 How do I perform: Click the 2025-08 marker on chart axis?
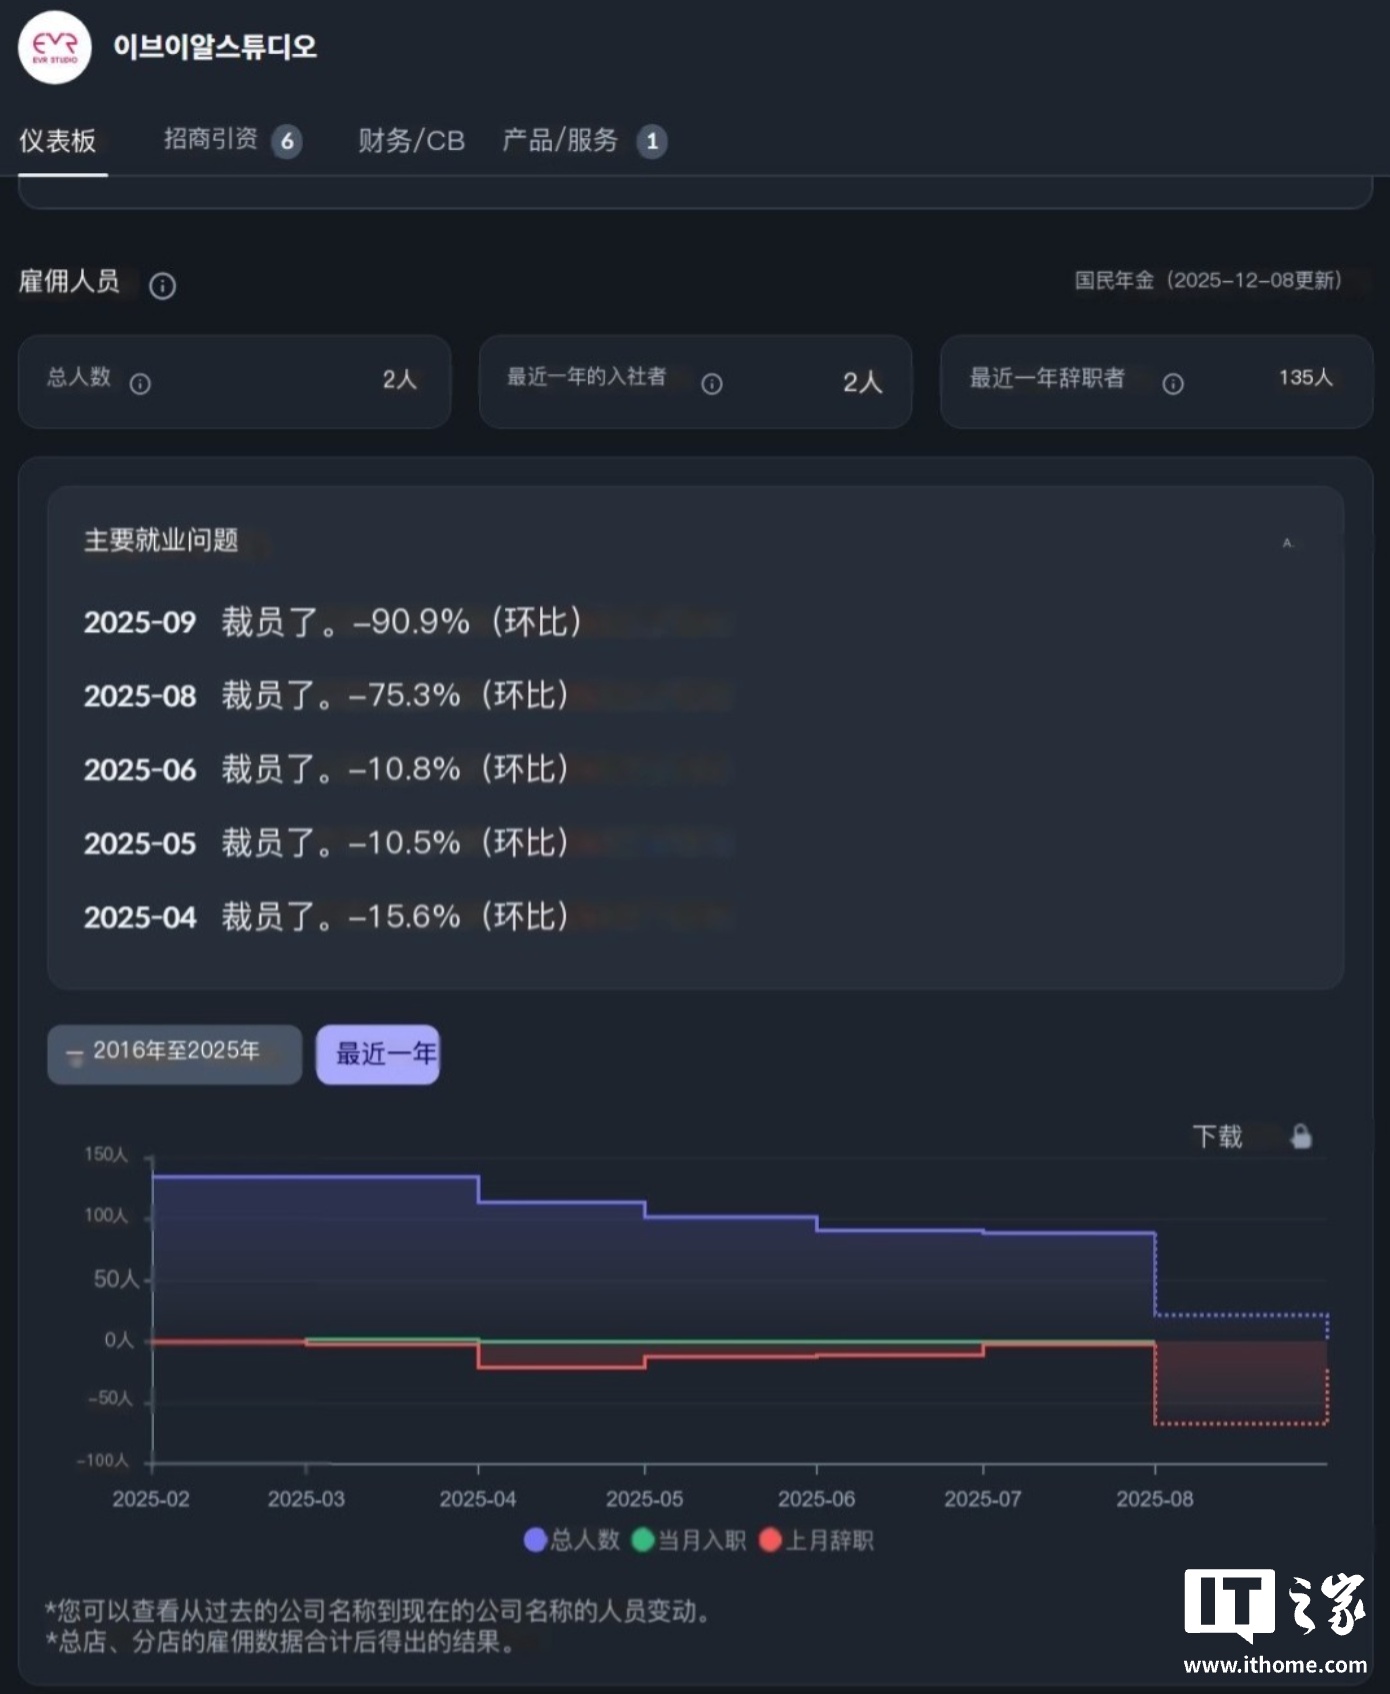(x=1154, y=1498)
